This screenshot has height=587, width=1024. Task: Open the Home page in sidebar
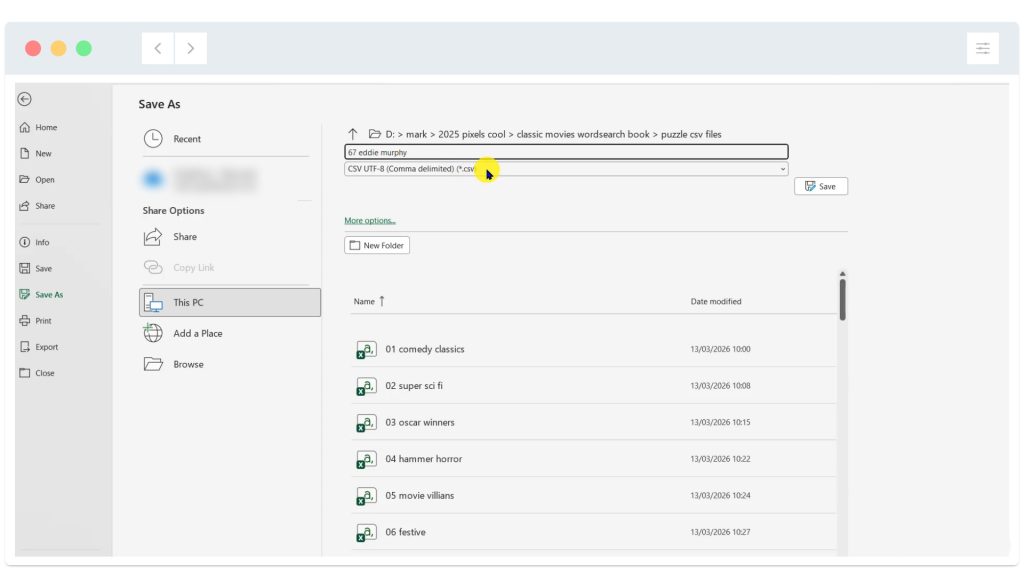click(x=38, y=127)
